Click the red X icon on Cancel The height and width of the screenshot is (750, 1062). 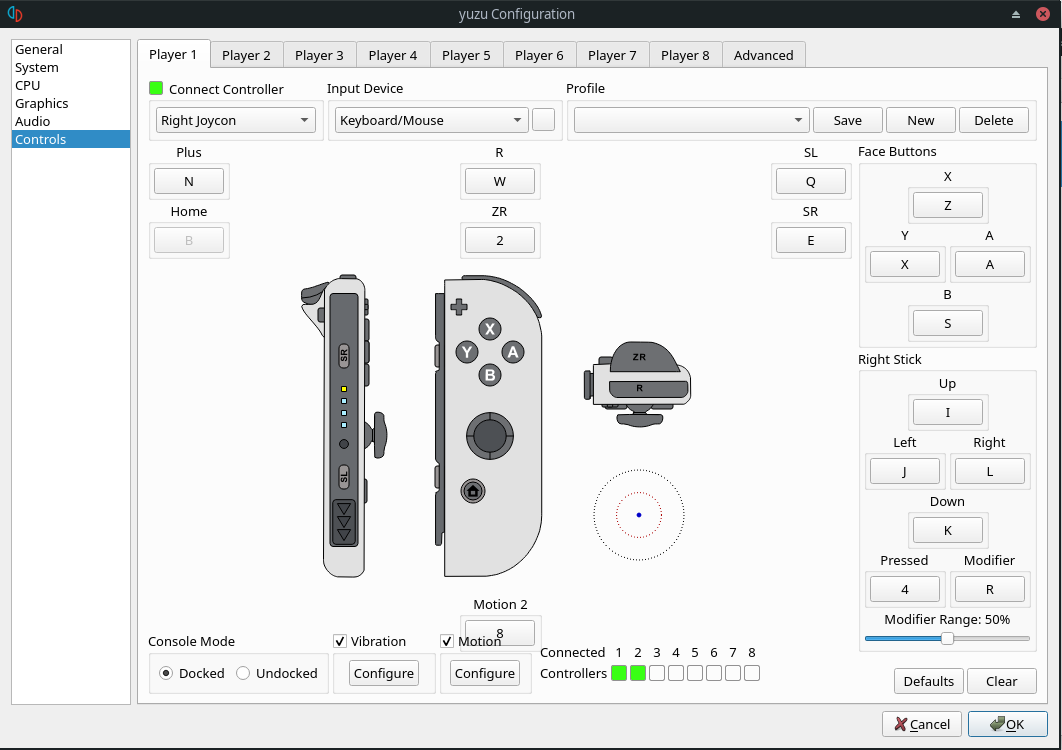(900, 724)
